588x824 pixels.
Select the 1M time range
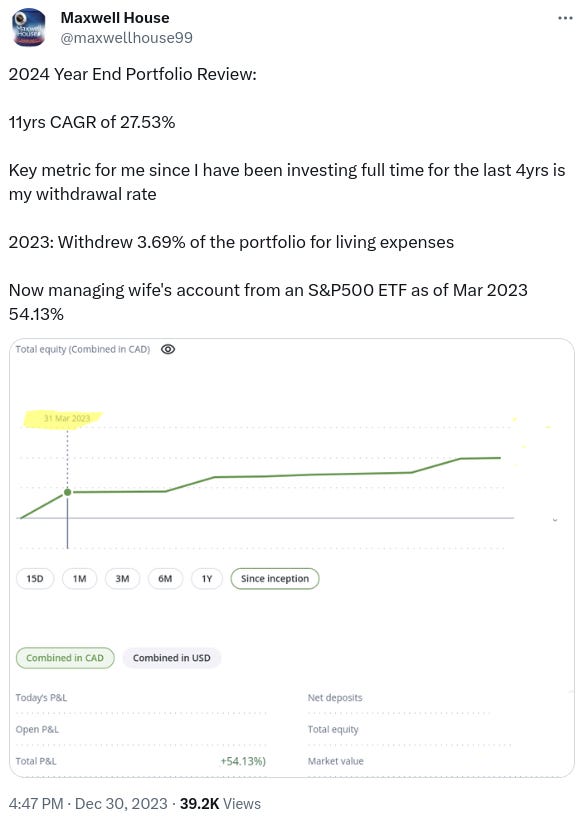[x=79, y=579]
